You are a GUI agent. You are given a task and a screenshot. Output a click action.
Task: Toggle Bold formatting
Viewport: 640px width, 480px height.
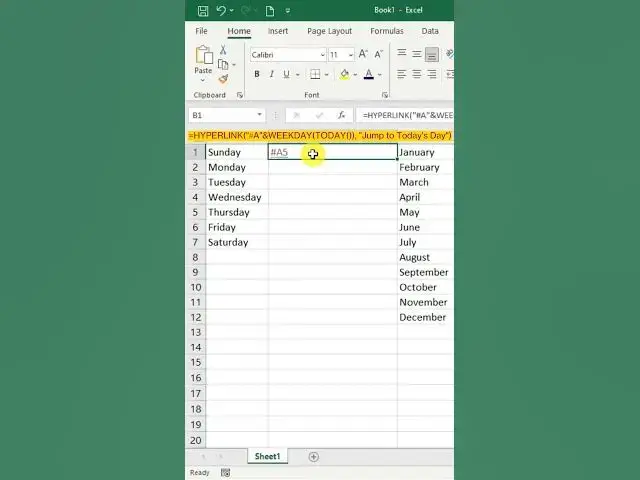click(257, 74)
